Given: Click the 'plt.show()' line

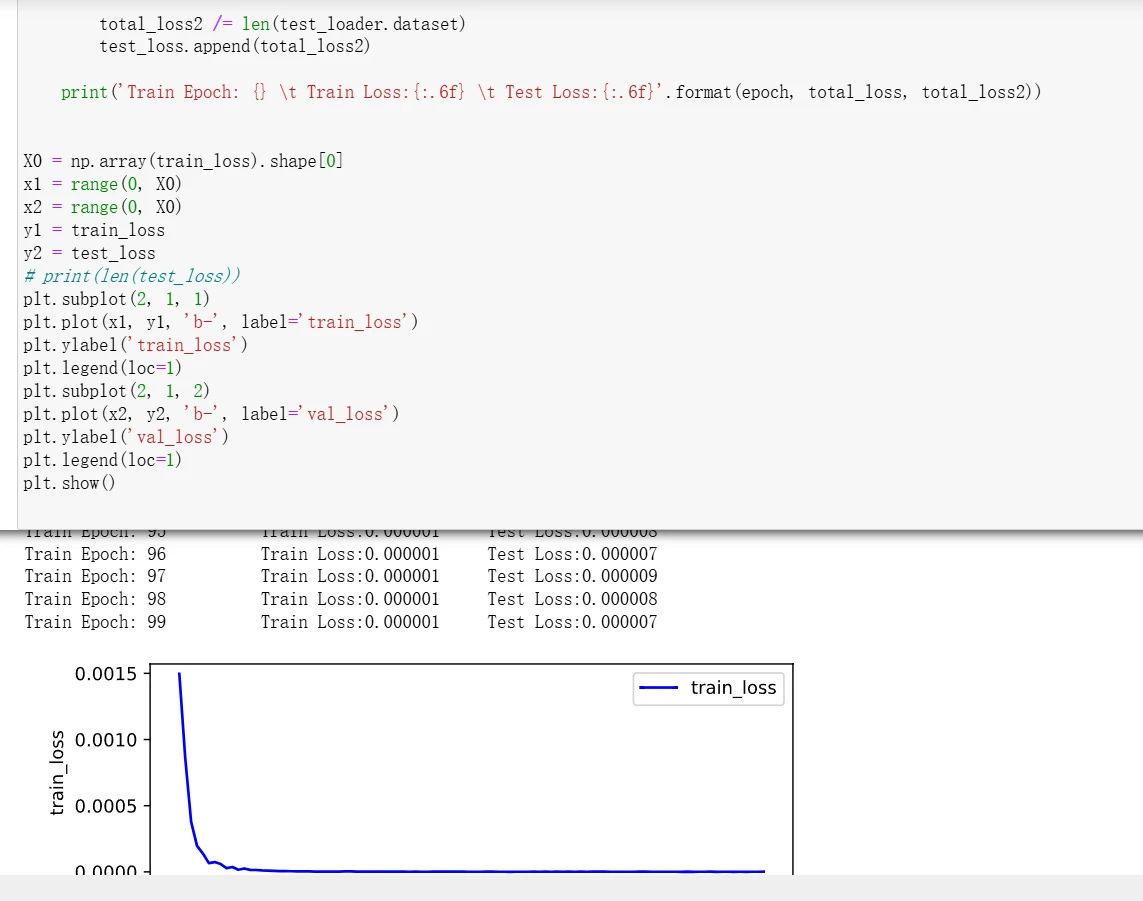Looking at the screenshot, I should pos(69,483).
